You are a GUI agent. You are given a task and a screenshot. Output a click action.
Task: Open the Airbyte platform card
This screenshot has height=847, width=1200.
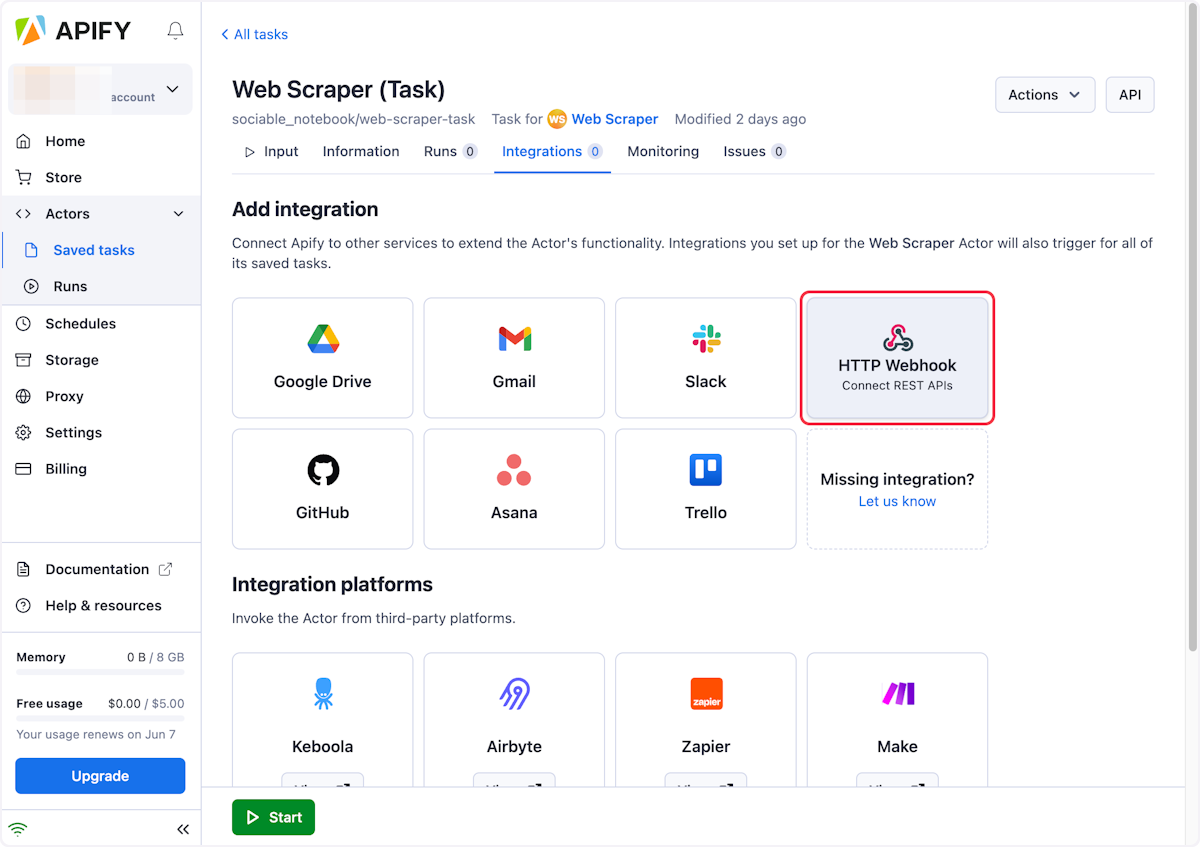pos(514,719)
